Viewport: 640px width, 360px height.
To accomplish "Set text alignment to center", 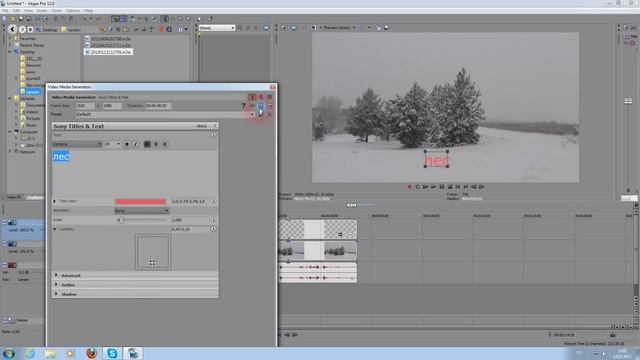I will (156, 144).
